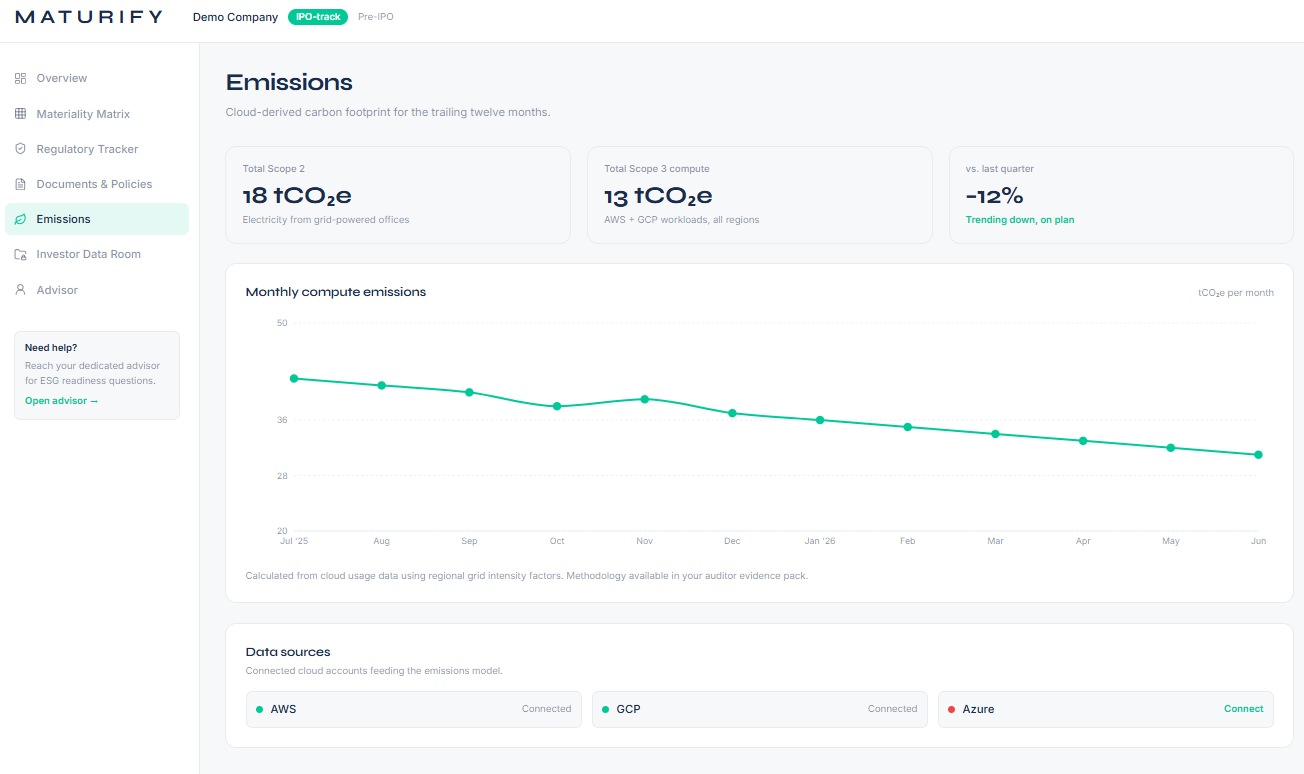Navigate to Documents & Policies
The height and width of the screenshot is (774, 1304).
(x=97, y=184)
